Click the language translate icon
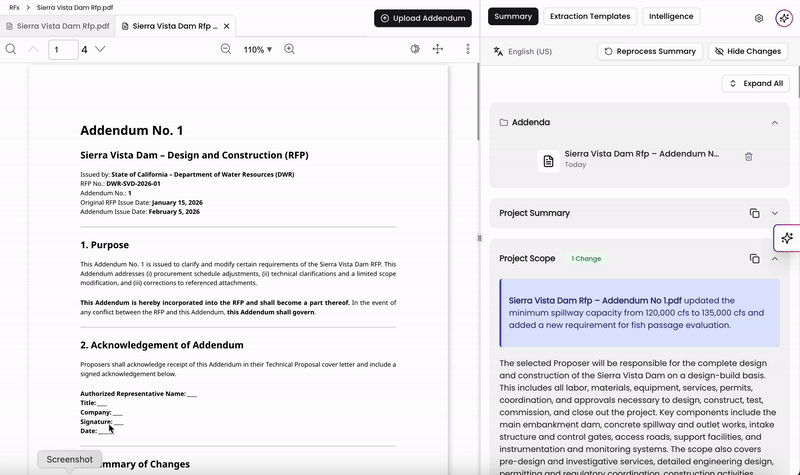This screenshot has width=800, height=475. pyautogui.click(x=498, y=51)
